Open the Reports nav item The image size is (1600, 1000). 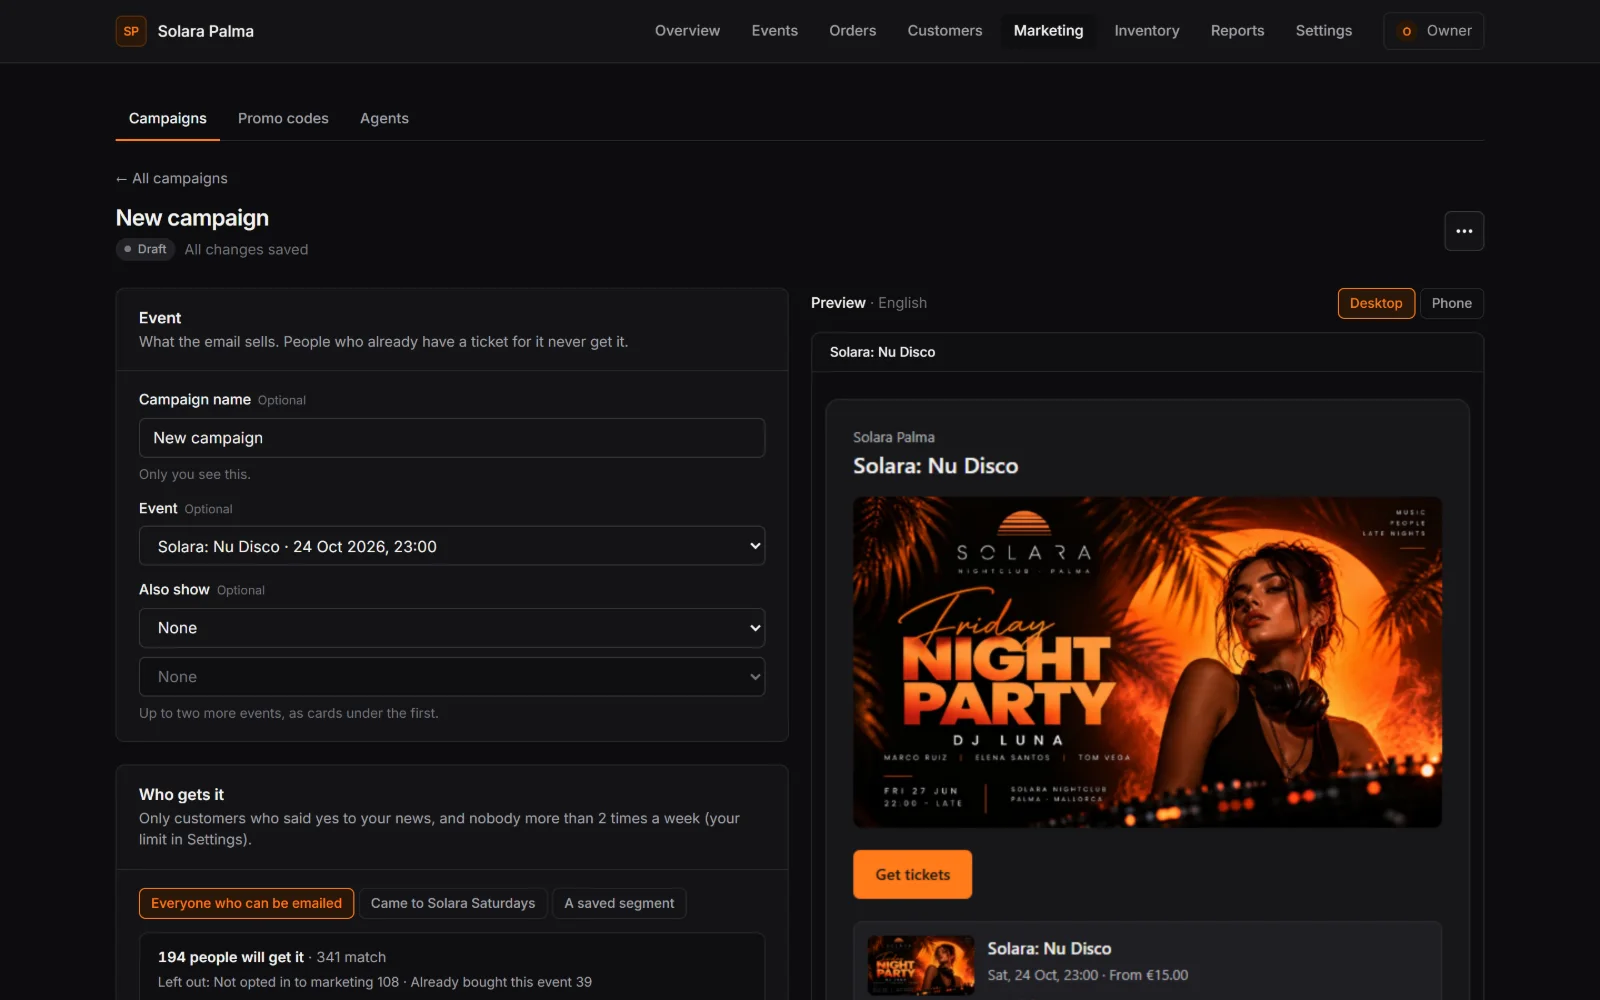[1237, 31]
